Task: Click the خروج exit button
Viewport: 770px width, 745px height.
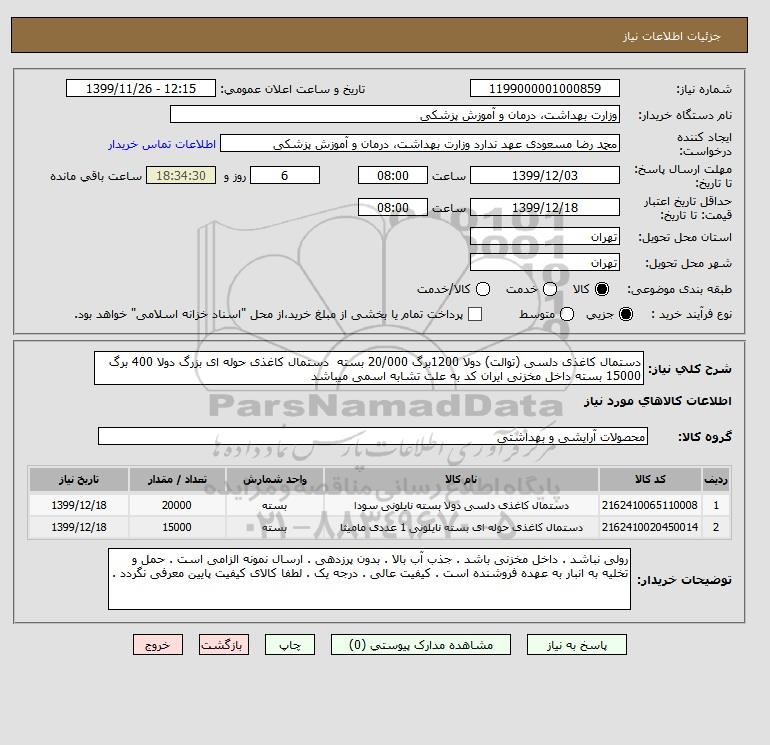Action: tap(158, 645)
